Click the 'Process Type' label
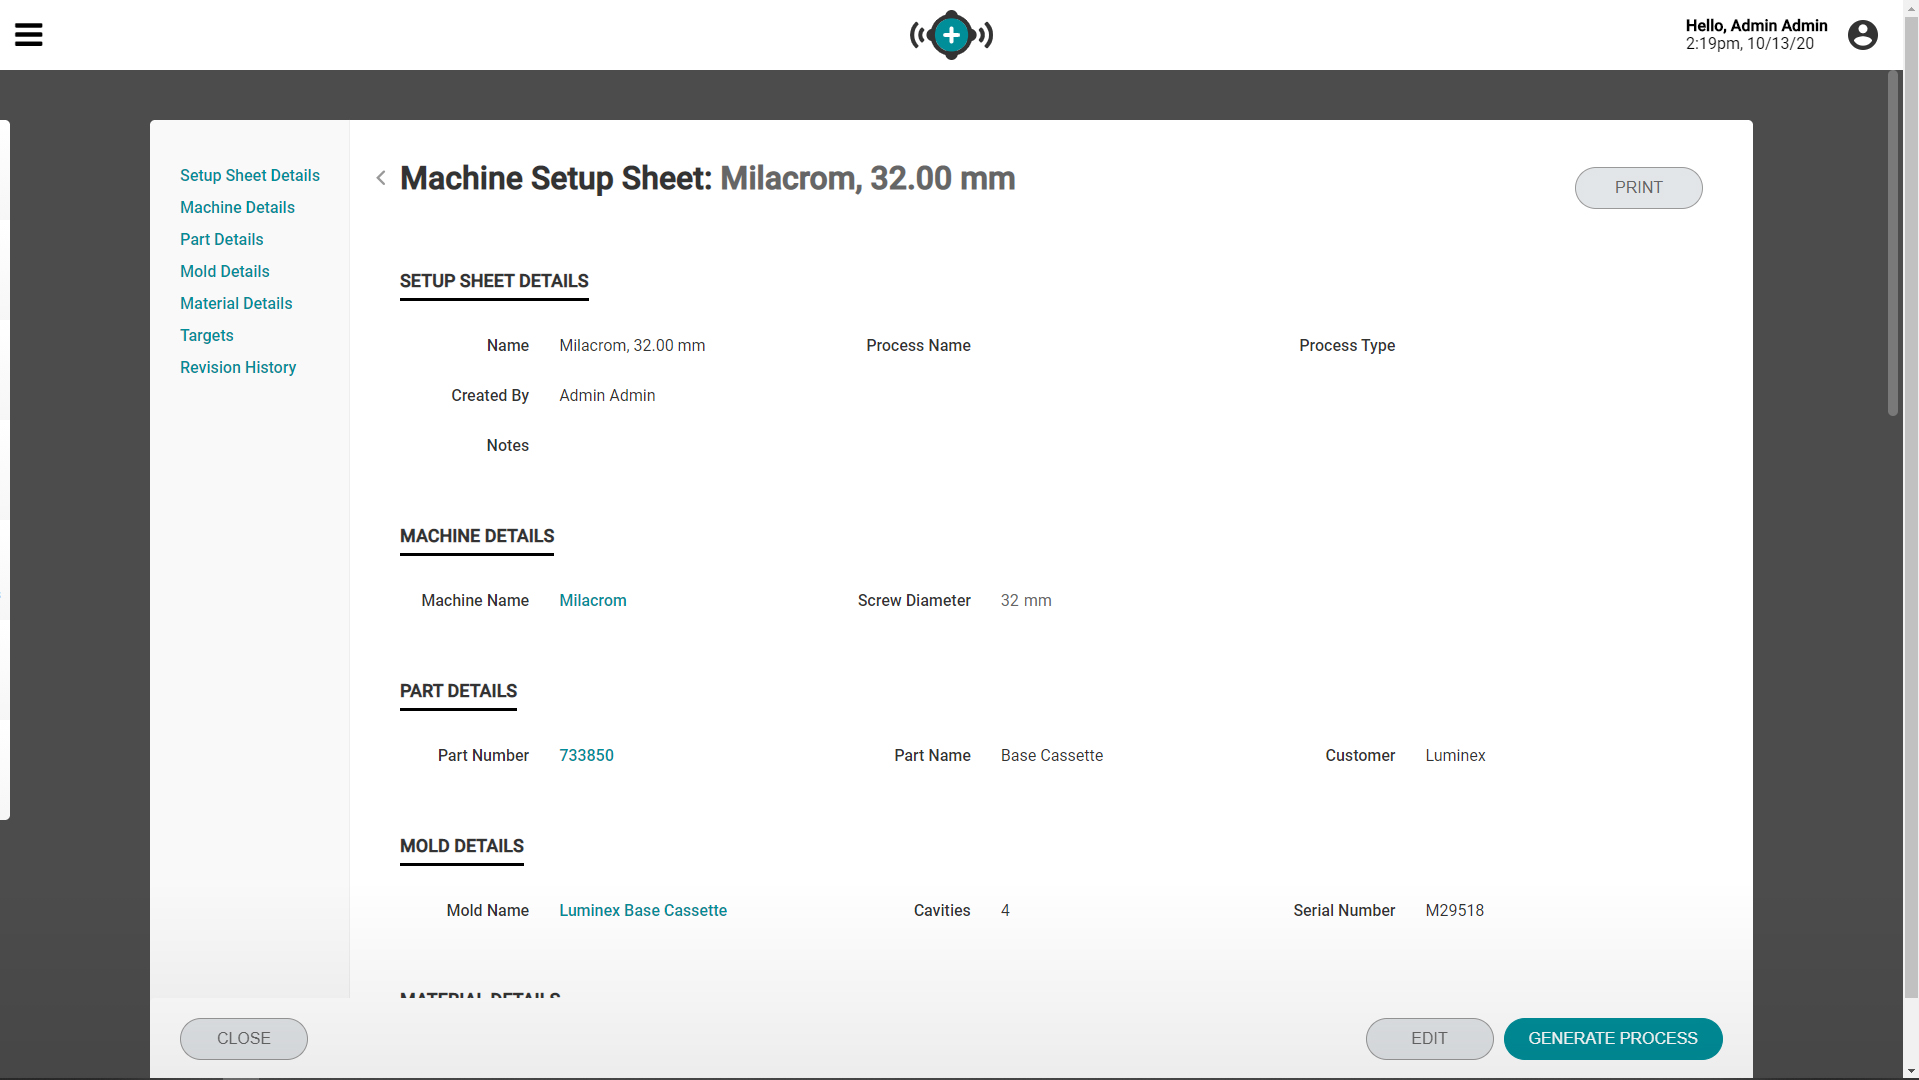1919x1080 pixels. [x=1347, y=345]
